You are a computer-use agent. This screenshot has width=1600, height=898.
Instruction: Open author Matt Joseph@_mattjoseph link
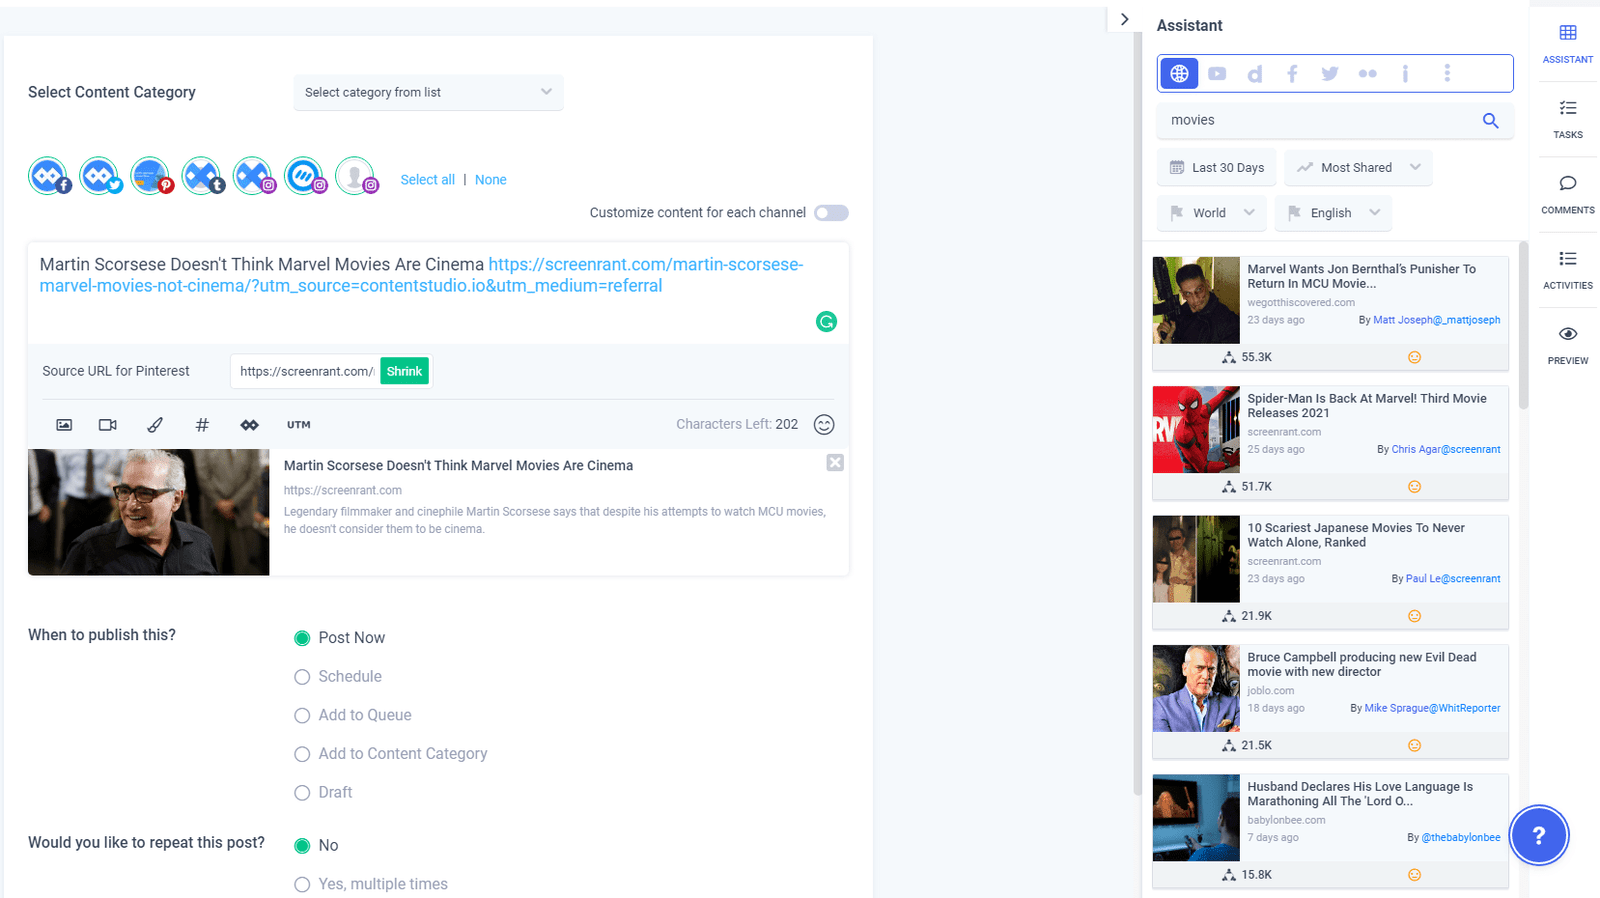[1436, 320]
